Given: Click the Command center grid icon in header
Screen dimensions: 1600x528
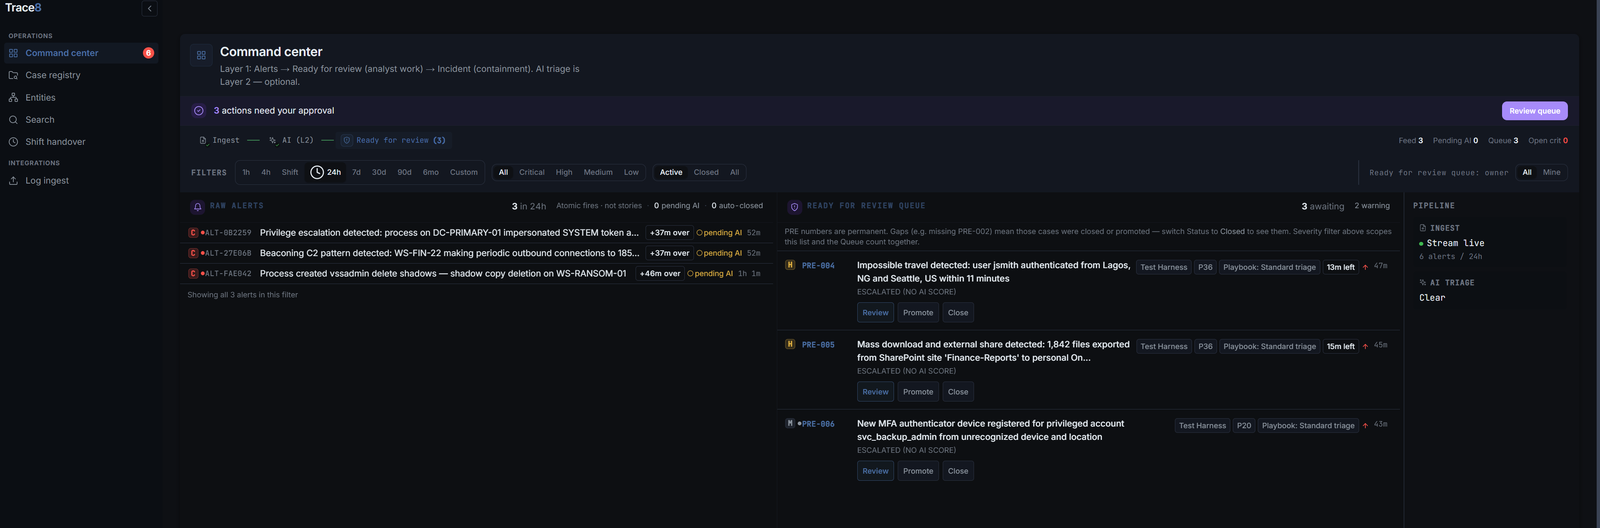Looking at the screenshot, I should pos(201,55).
